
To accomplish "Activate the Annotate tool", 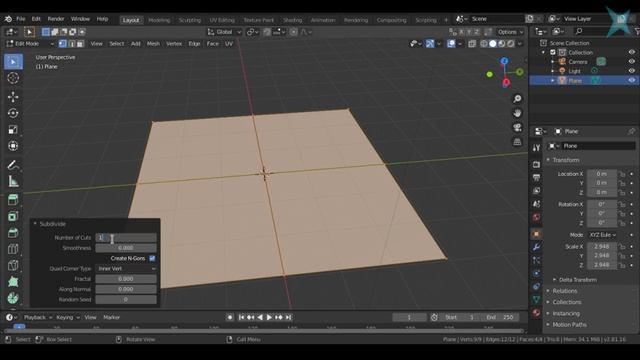I will pos(13,165).
